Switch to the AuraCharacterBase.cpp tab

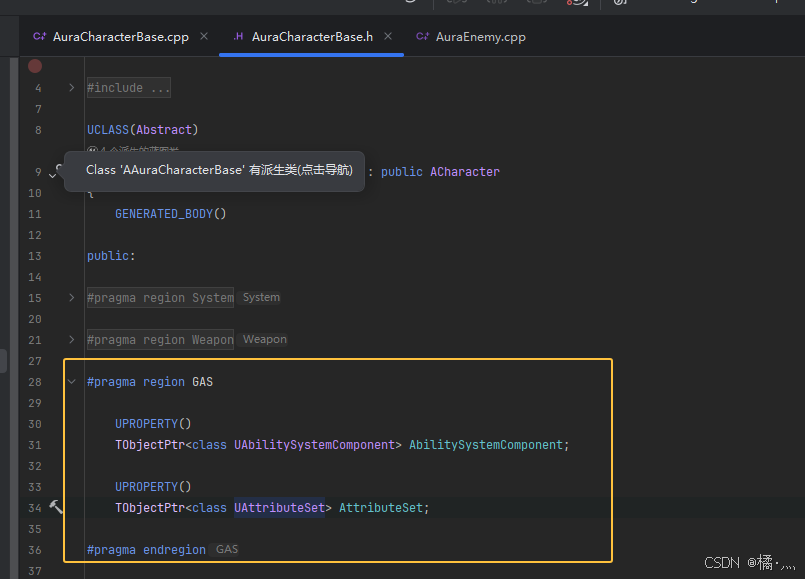click(115, 36)
